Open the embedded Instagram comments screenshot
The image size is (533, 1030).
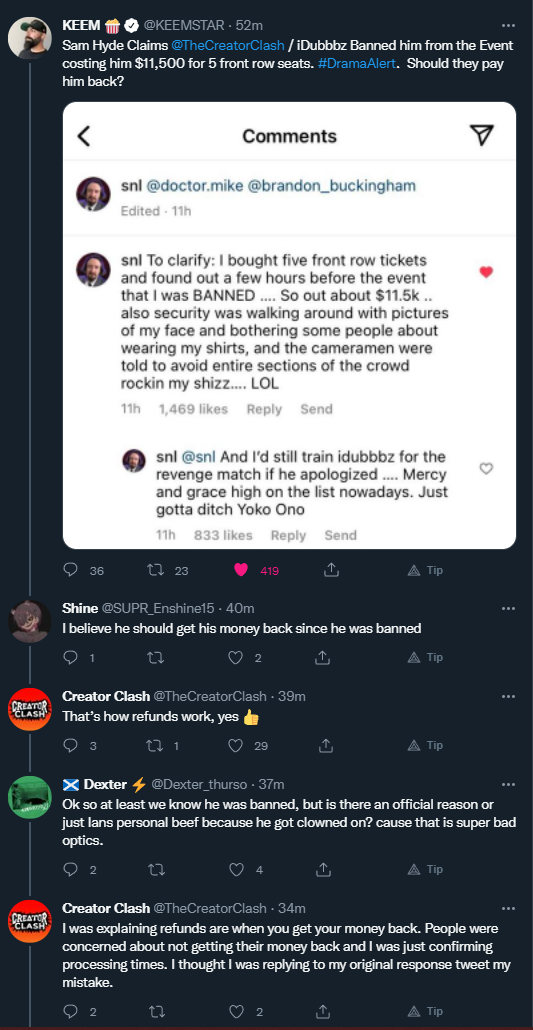[x=289, y=325]
